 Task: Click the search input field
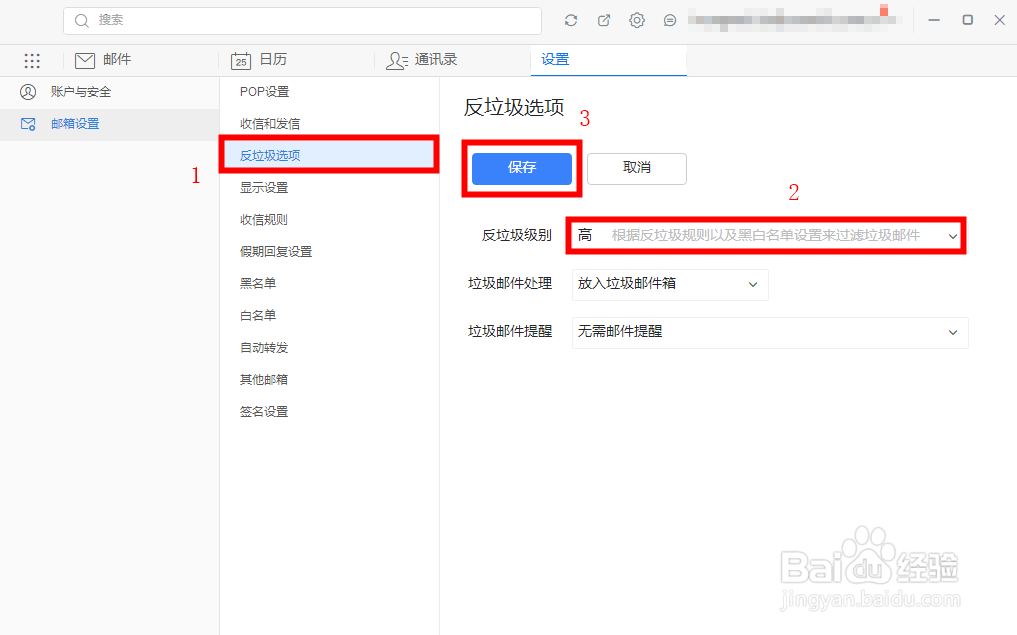300,19
